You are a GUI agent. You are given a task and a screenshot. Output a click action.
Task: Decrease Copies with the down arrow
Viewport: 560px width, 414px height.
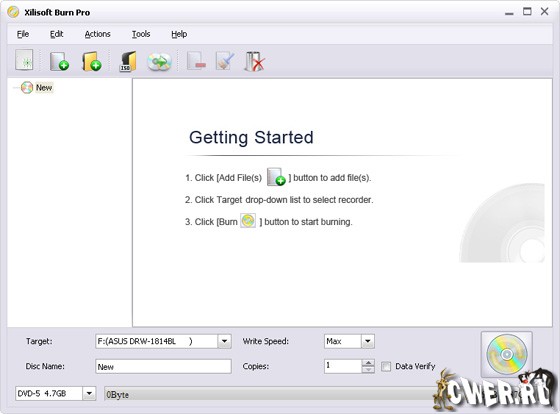pyautogui.click(x=368, y=370)
